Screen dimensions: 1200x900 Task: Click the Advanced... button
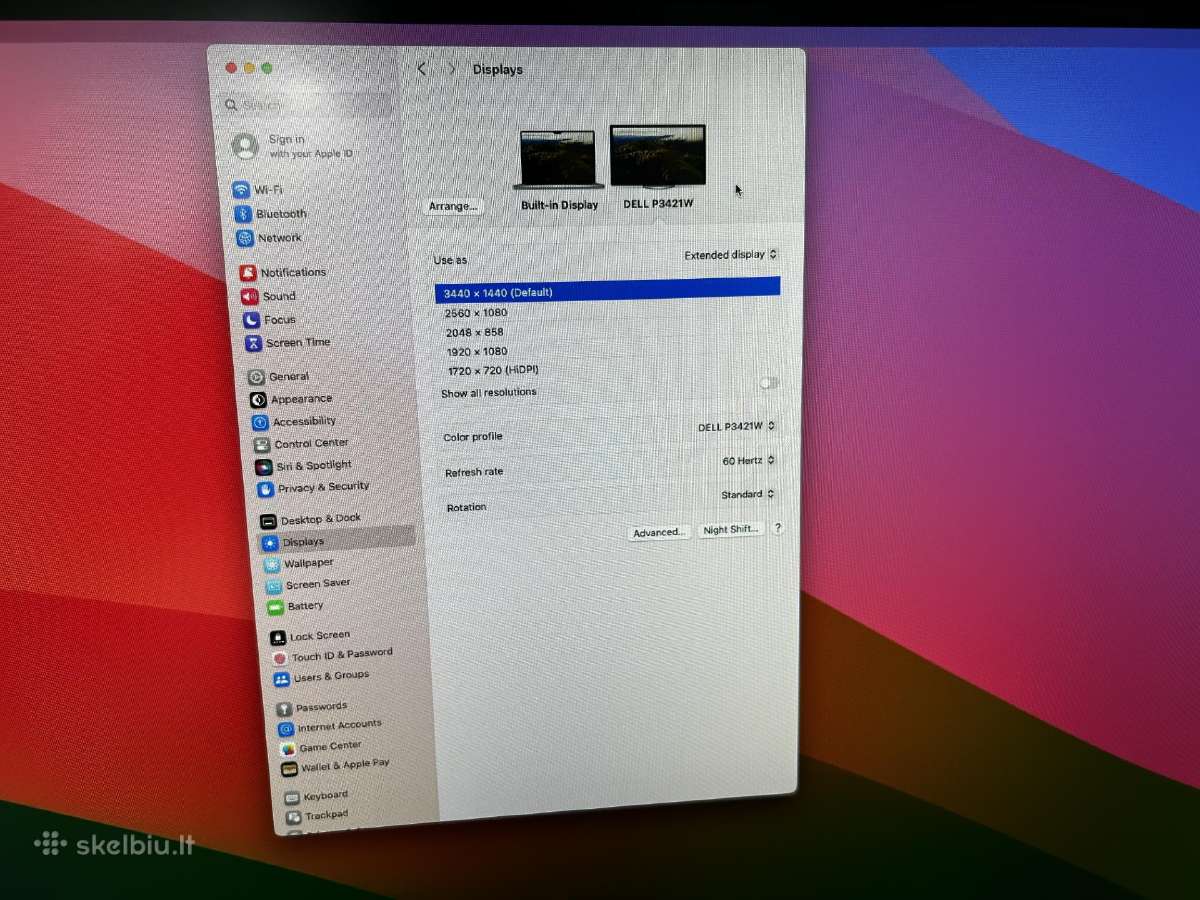click(x=660, y=532)
